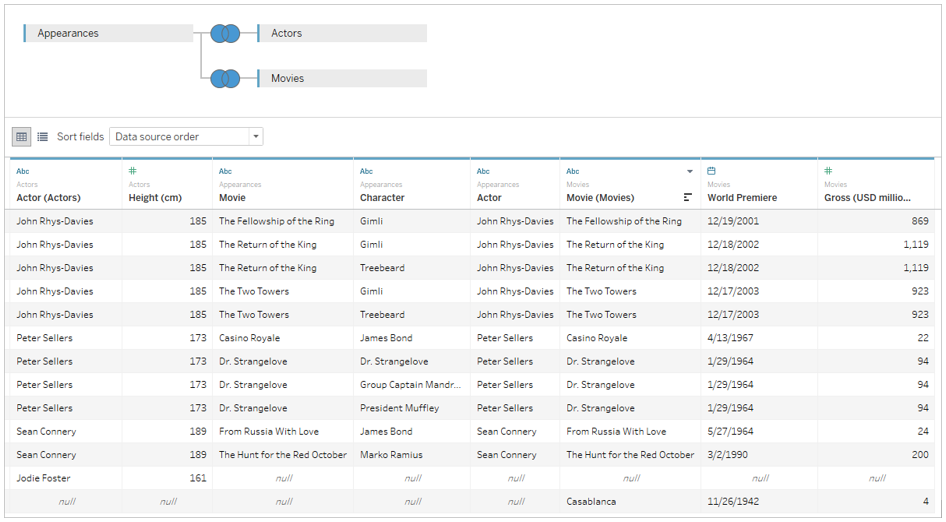Screen dimensions: 946x522
Task: Click the Casablanca cell in Movie (Movies) column
Action: point(591,502)
